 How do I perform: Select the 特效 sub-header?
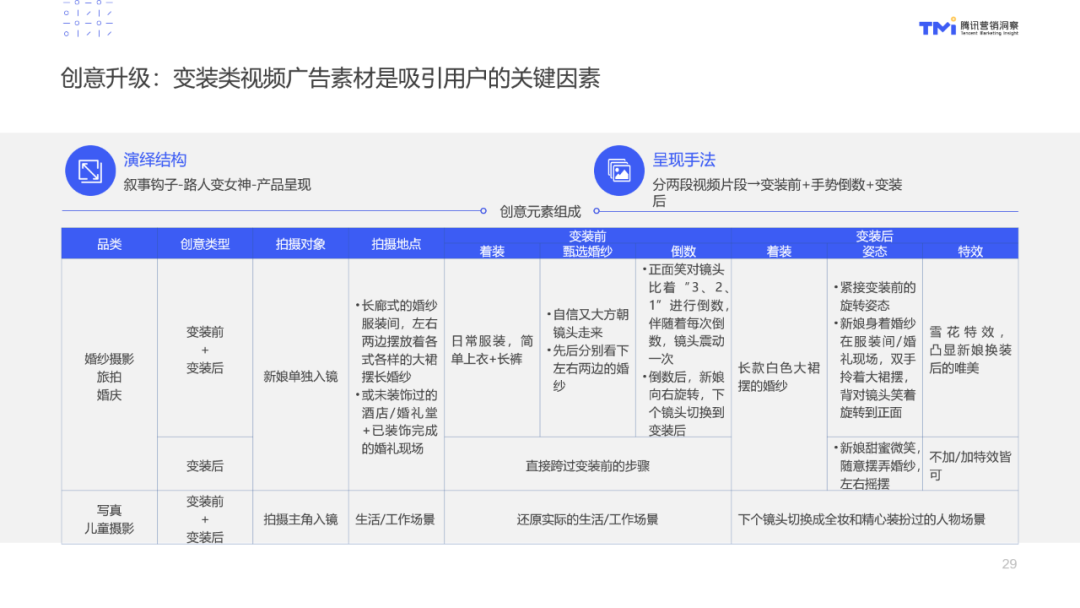pyautogui.click(x=970, y=251)
